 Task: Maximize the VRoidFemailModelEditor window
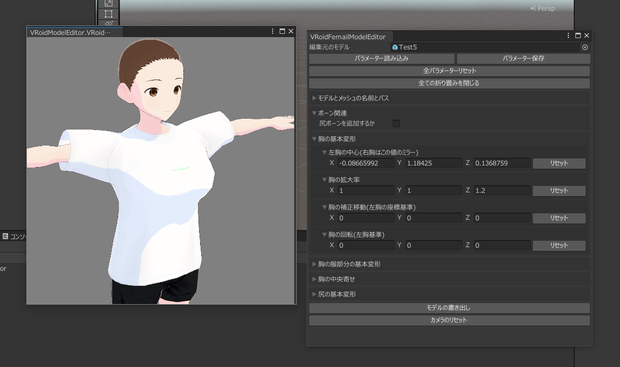pyautogui.click(x=578, y=36)
